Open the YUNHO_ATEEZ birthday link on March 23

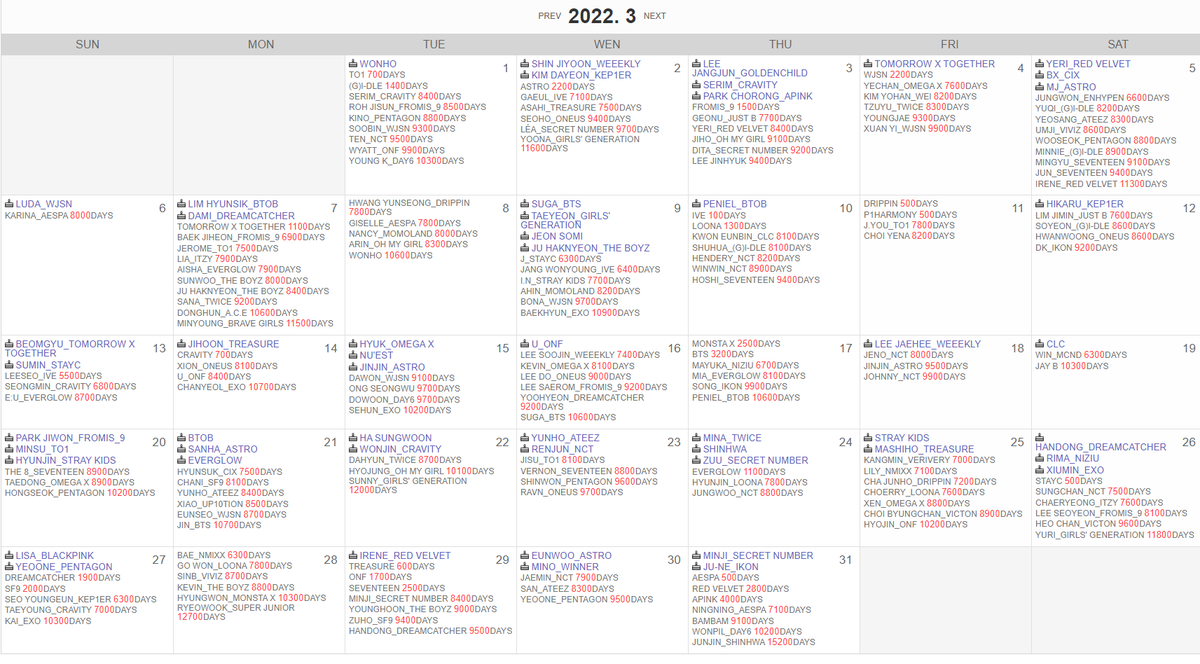click(565, 438)
